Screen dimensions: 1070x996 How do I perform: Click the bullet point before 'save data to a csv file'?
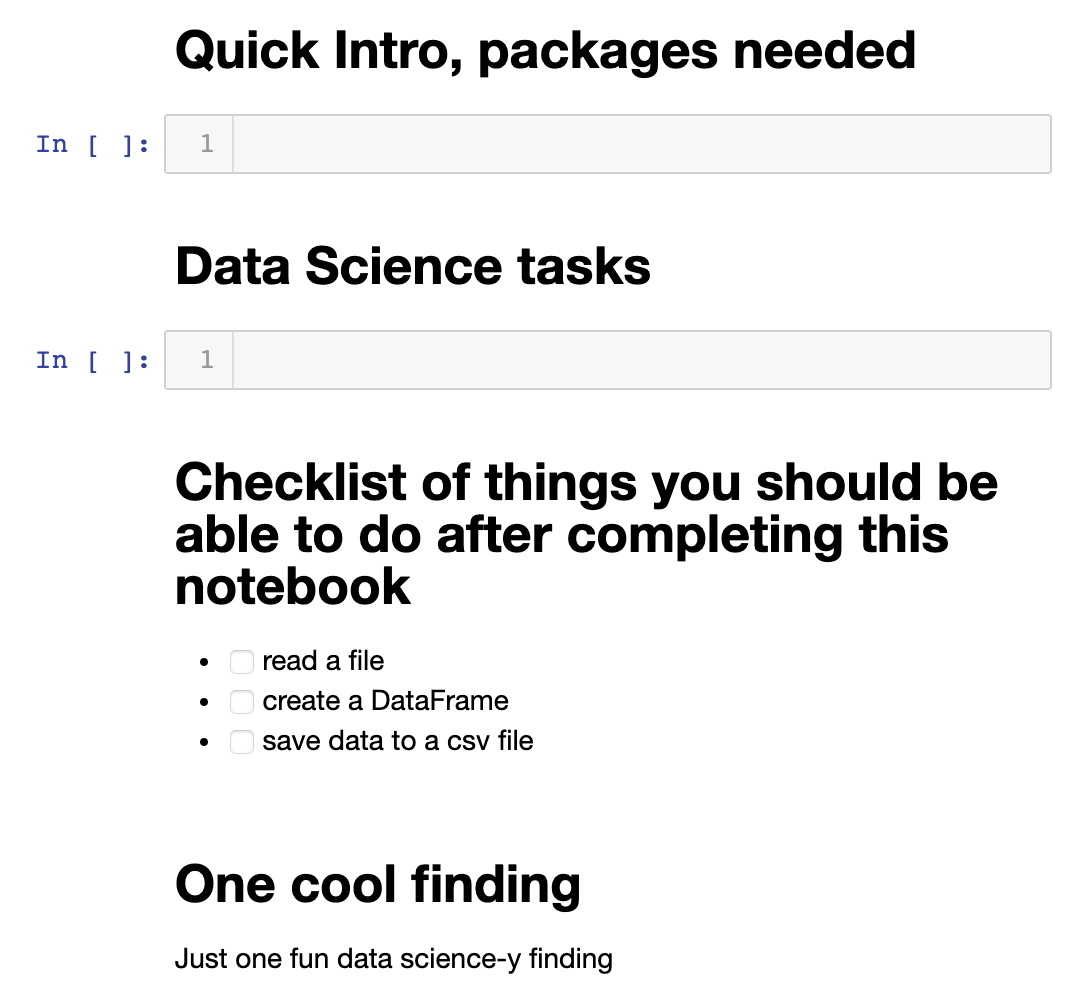(205, 743)
